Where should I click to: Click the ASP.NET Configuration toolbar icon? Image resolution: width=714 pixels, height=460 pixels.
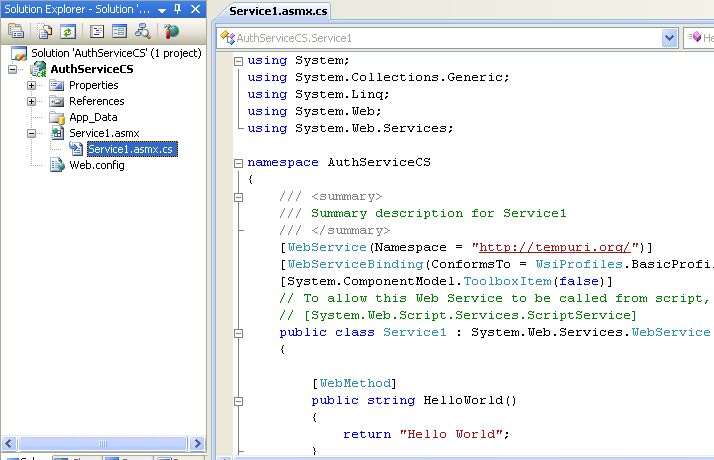coord(171,31)
